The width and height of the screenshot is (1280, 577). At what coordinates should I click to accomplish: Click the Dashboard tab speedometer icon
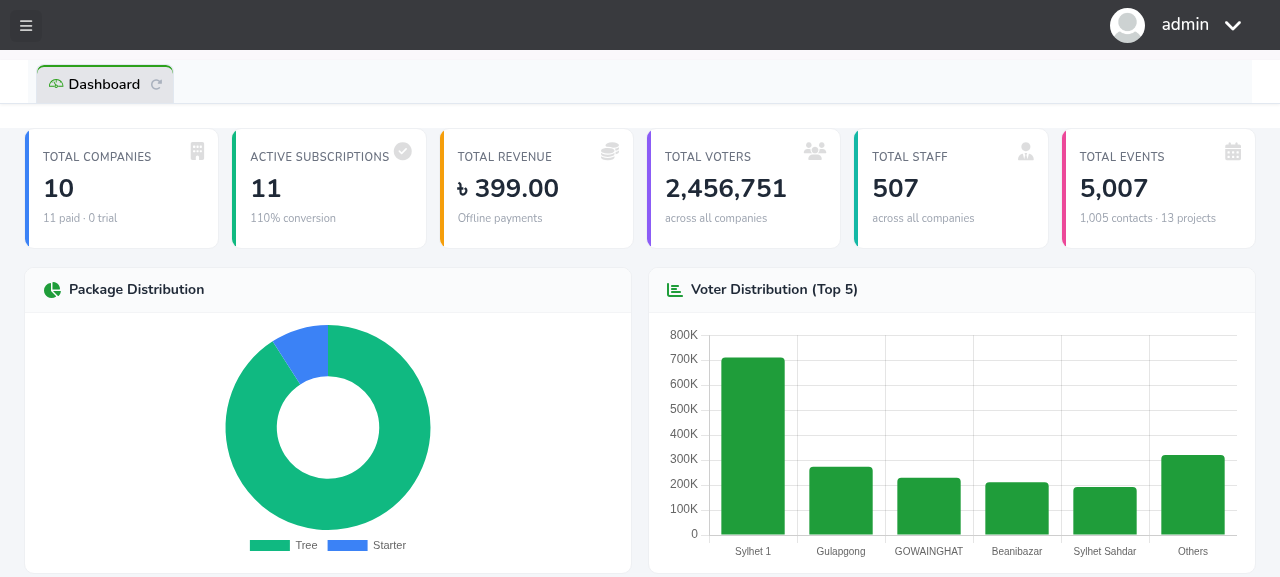tap(56, 84)
